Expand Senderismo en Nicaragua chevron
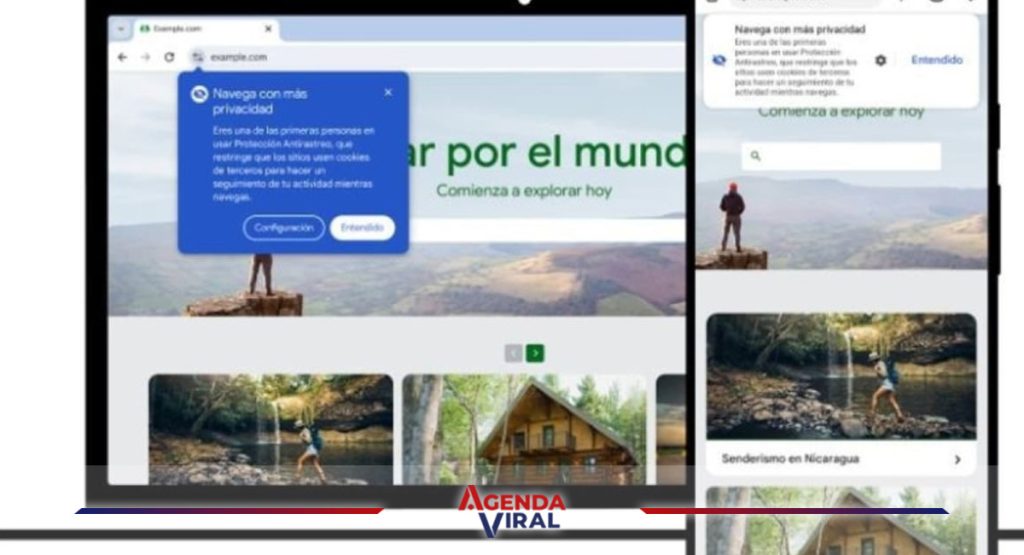The image size is (1024, 555). [x=957, y=459]
